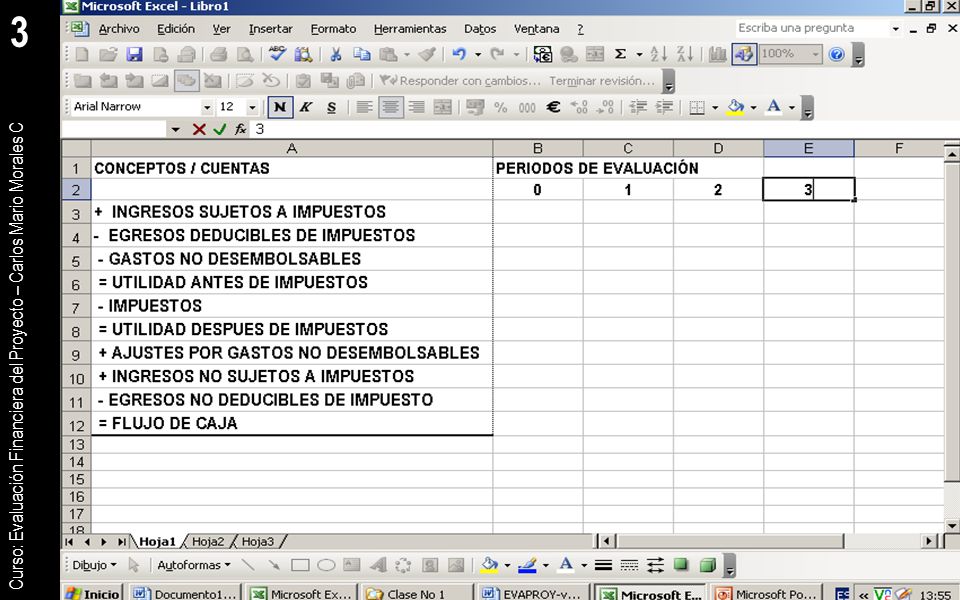Click the Fill Color paint bucket swatch
Viewport: 960px width, 600px height.
click(x=735, y=107)
